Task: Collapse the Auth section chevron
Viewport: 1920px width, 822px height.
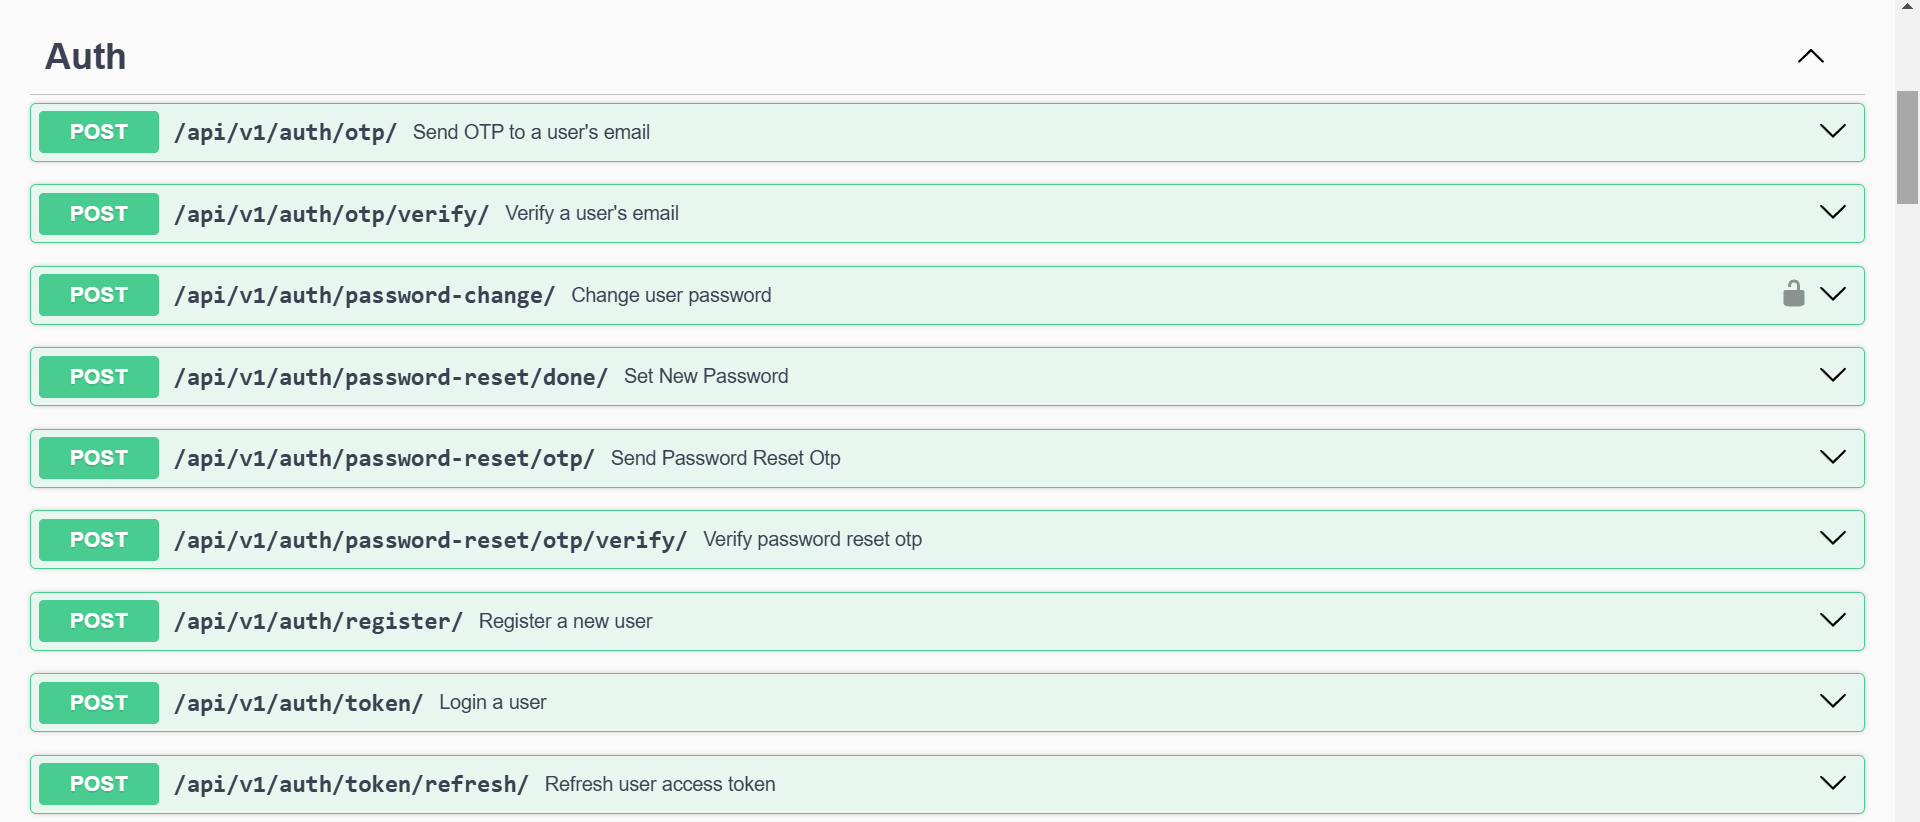Action: coord(1810,57)
